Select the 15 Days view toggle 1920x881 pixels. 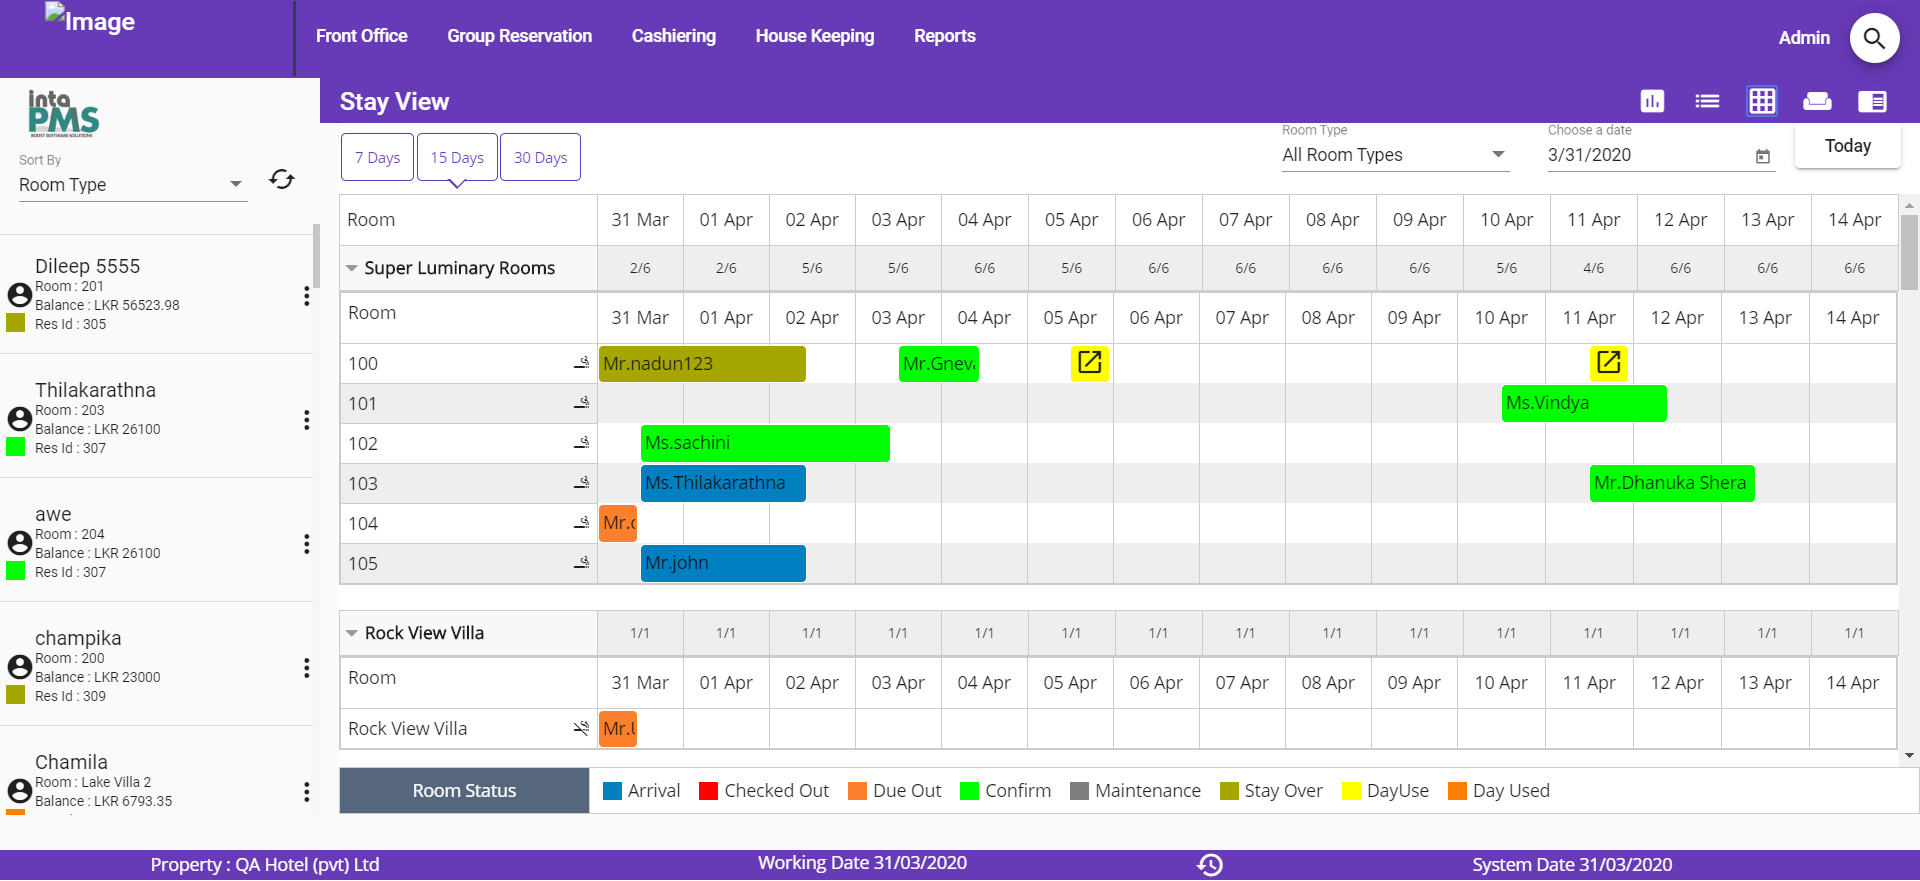457,157
